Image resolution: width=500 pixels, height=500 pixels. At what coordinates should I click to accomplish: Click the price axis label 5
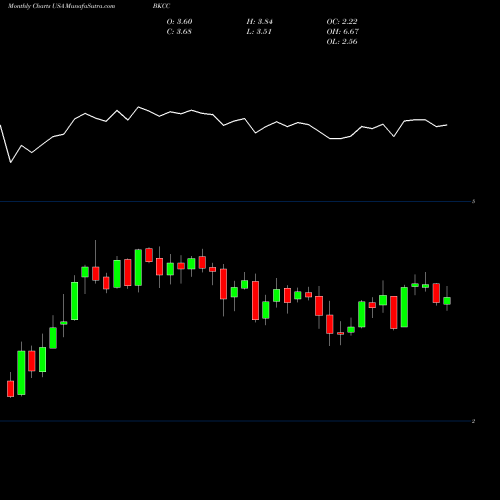coord(473,201)
